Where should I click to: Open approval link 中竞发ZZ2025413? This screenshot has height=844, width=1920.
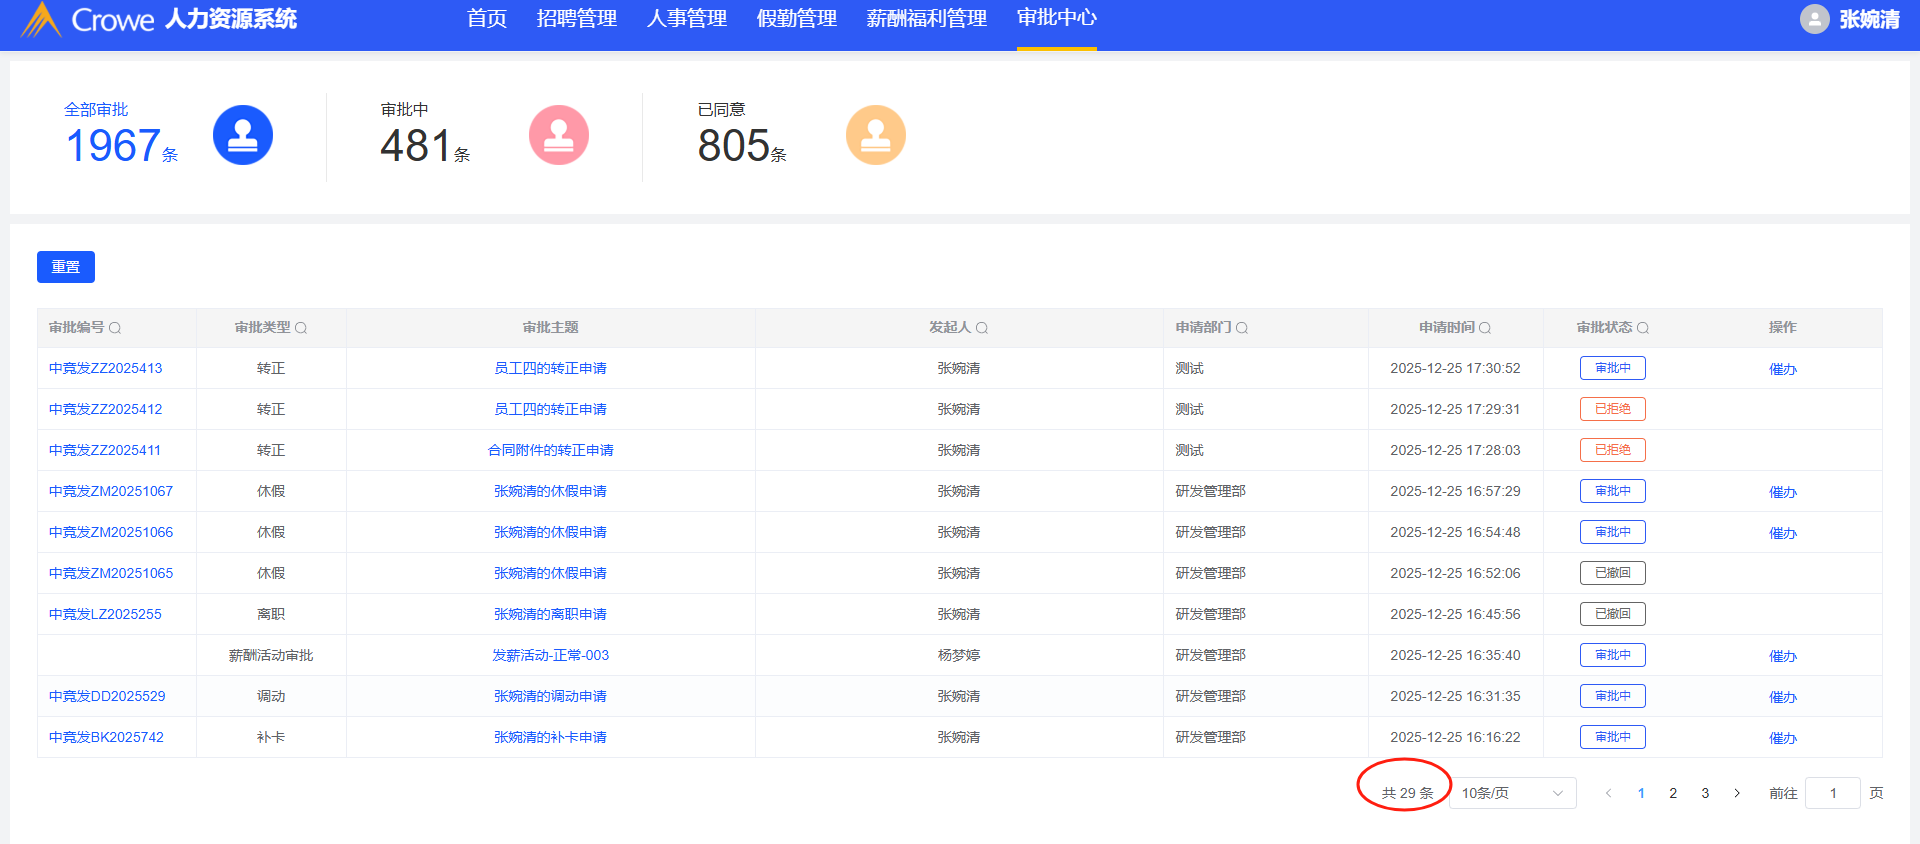(x=106, y=368)
